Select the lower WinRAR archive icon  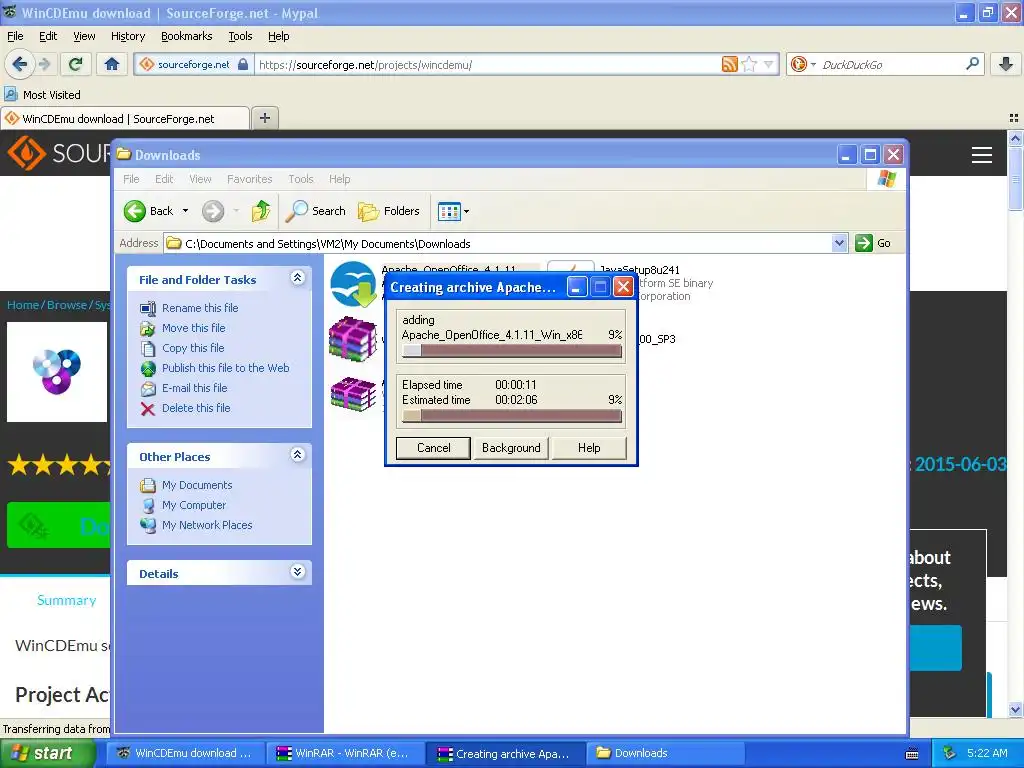pos(353,394)
